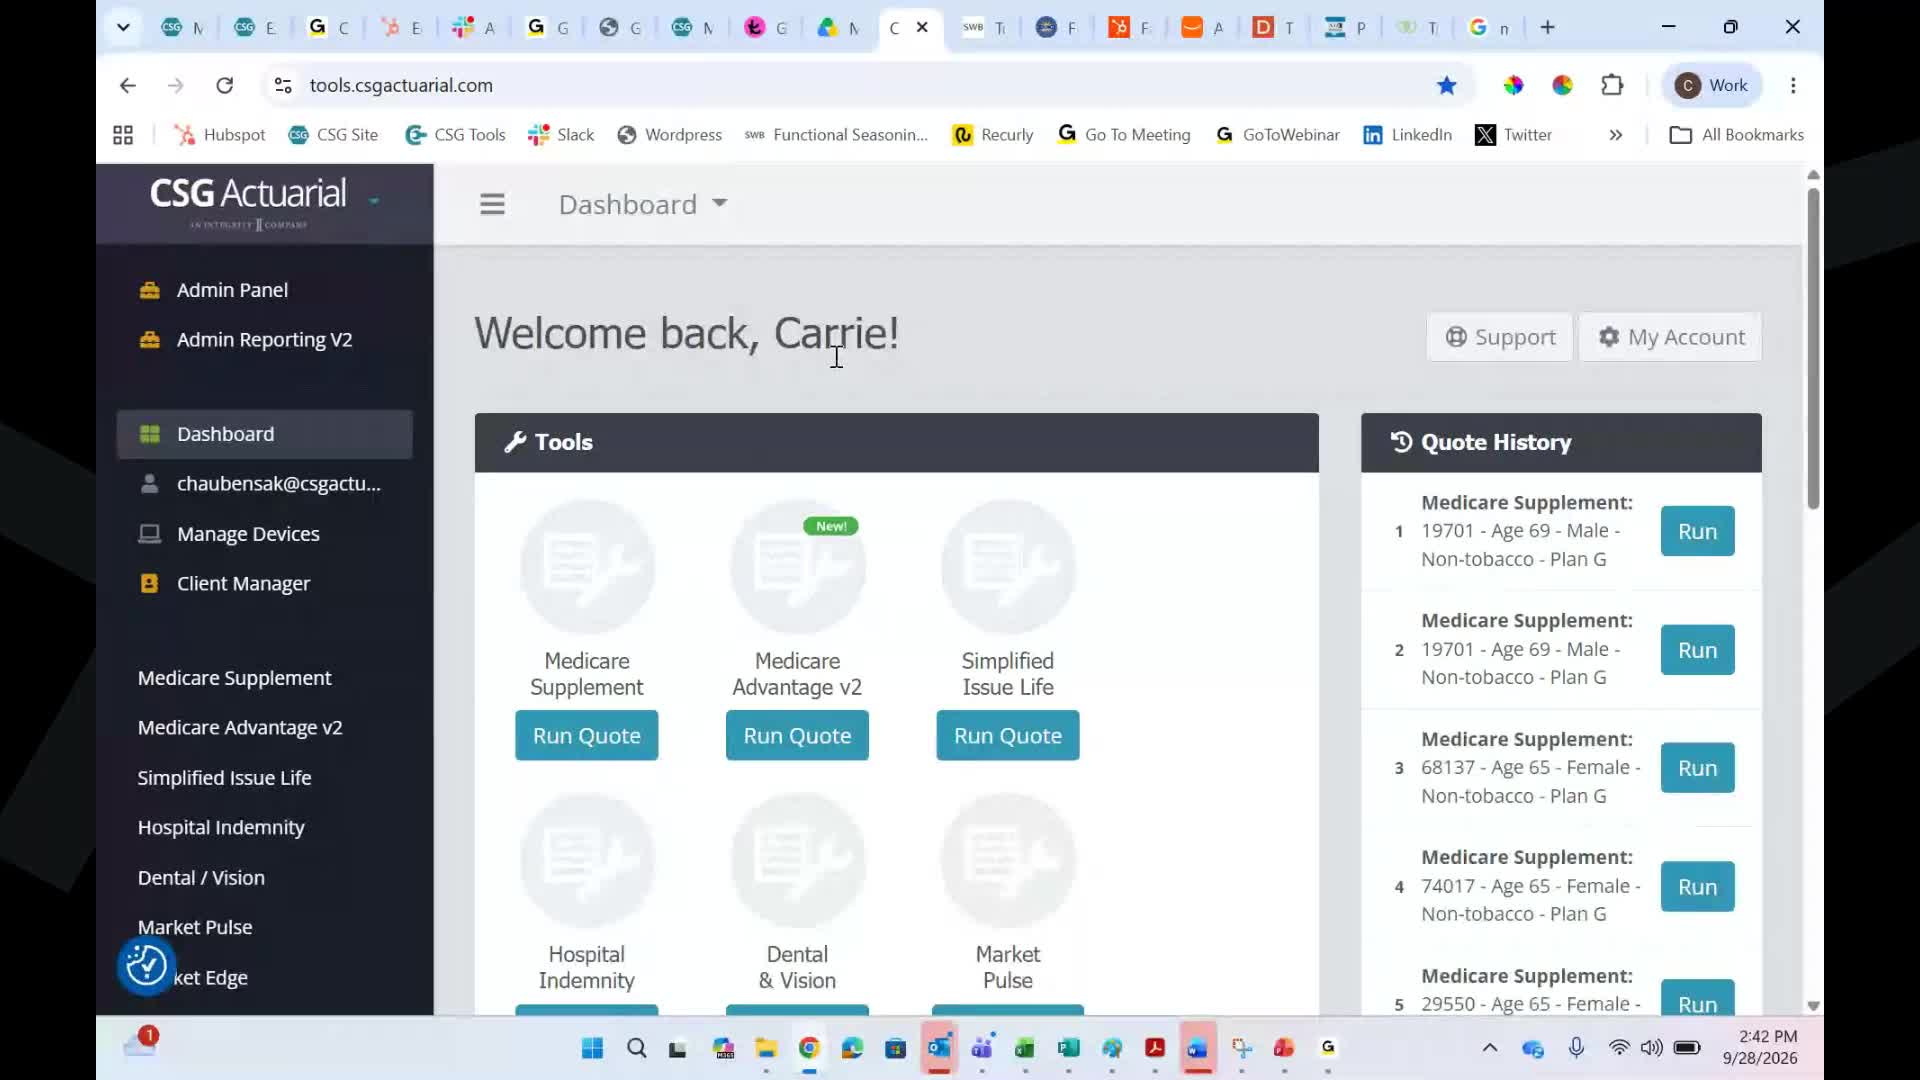
Task: Show hidden system tray icons
Action: pos(1490,1048)
